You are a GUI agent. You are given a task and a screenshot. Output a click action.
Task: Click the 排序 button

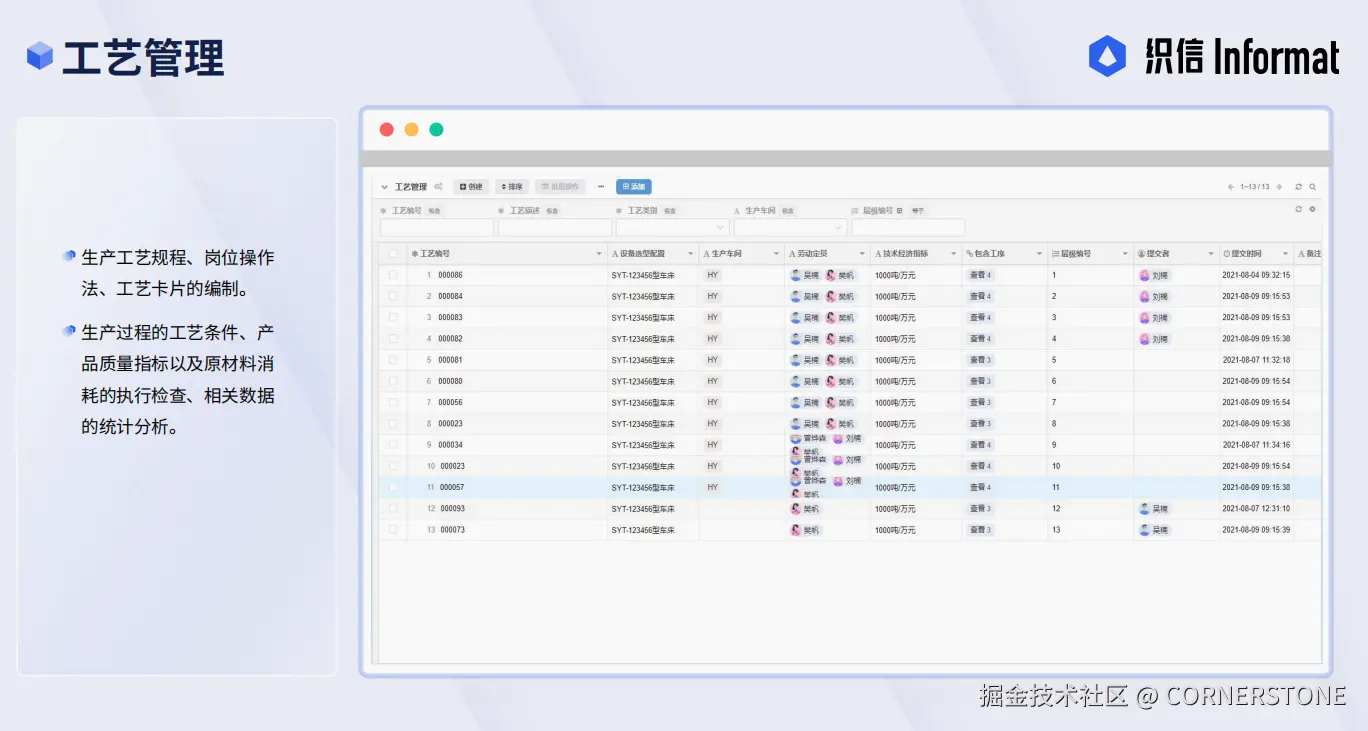click(x=512, y=187)
